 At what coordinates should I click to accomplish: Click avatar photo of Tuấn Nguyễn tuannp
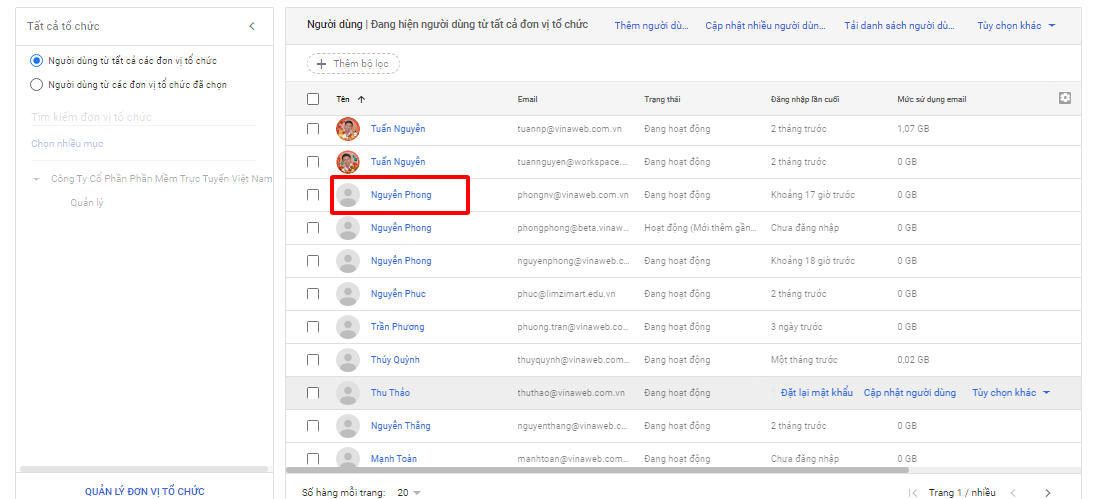click(x=348, y=129)
